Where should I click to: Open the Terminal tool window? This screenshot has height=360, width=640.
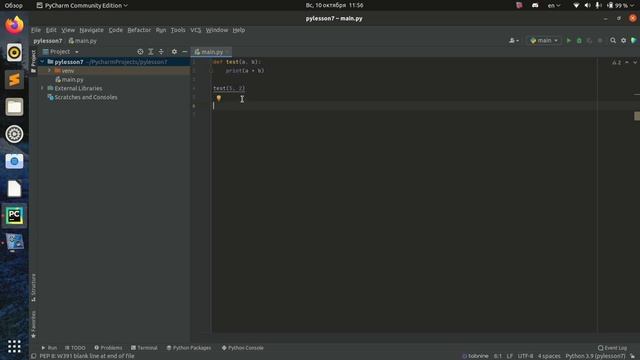144,348
